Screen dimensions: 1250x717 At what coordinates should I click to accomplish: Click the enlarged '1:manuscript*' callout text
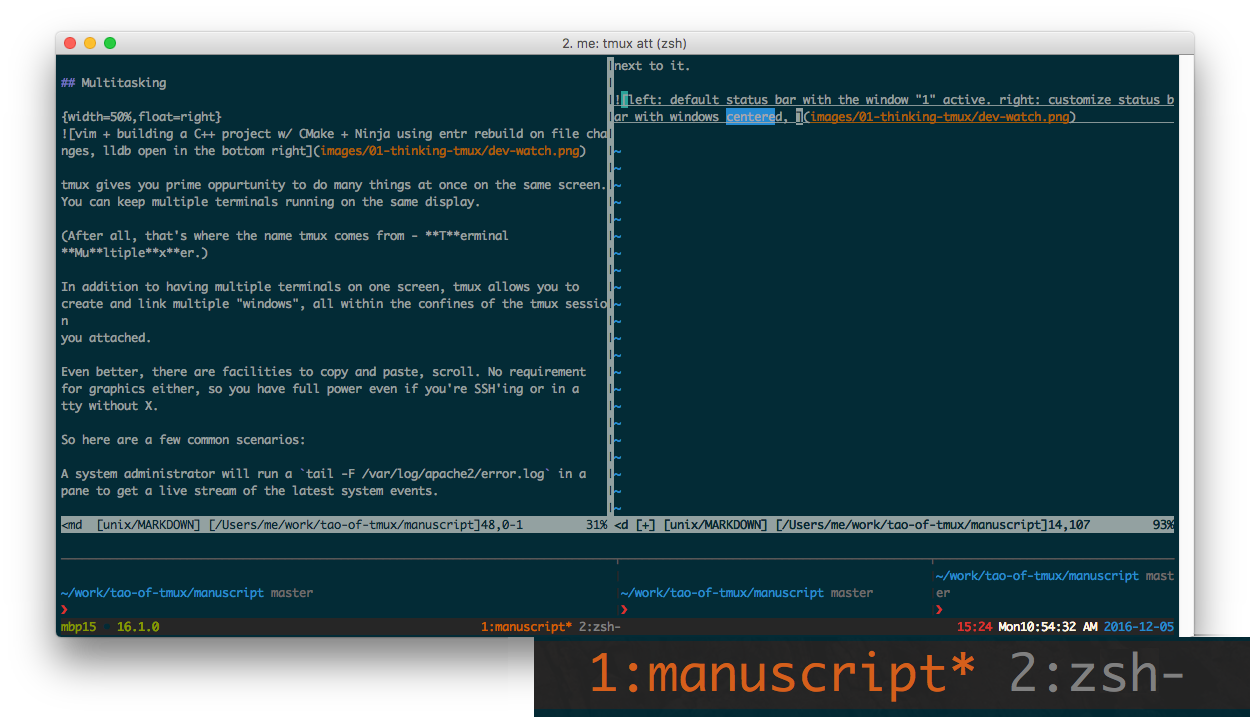click(x=781, y=674)
